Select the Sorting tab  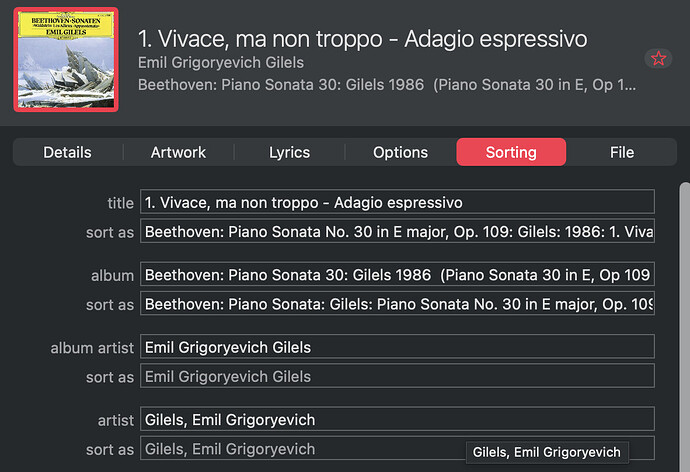511,152
